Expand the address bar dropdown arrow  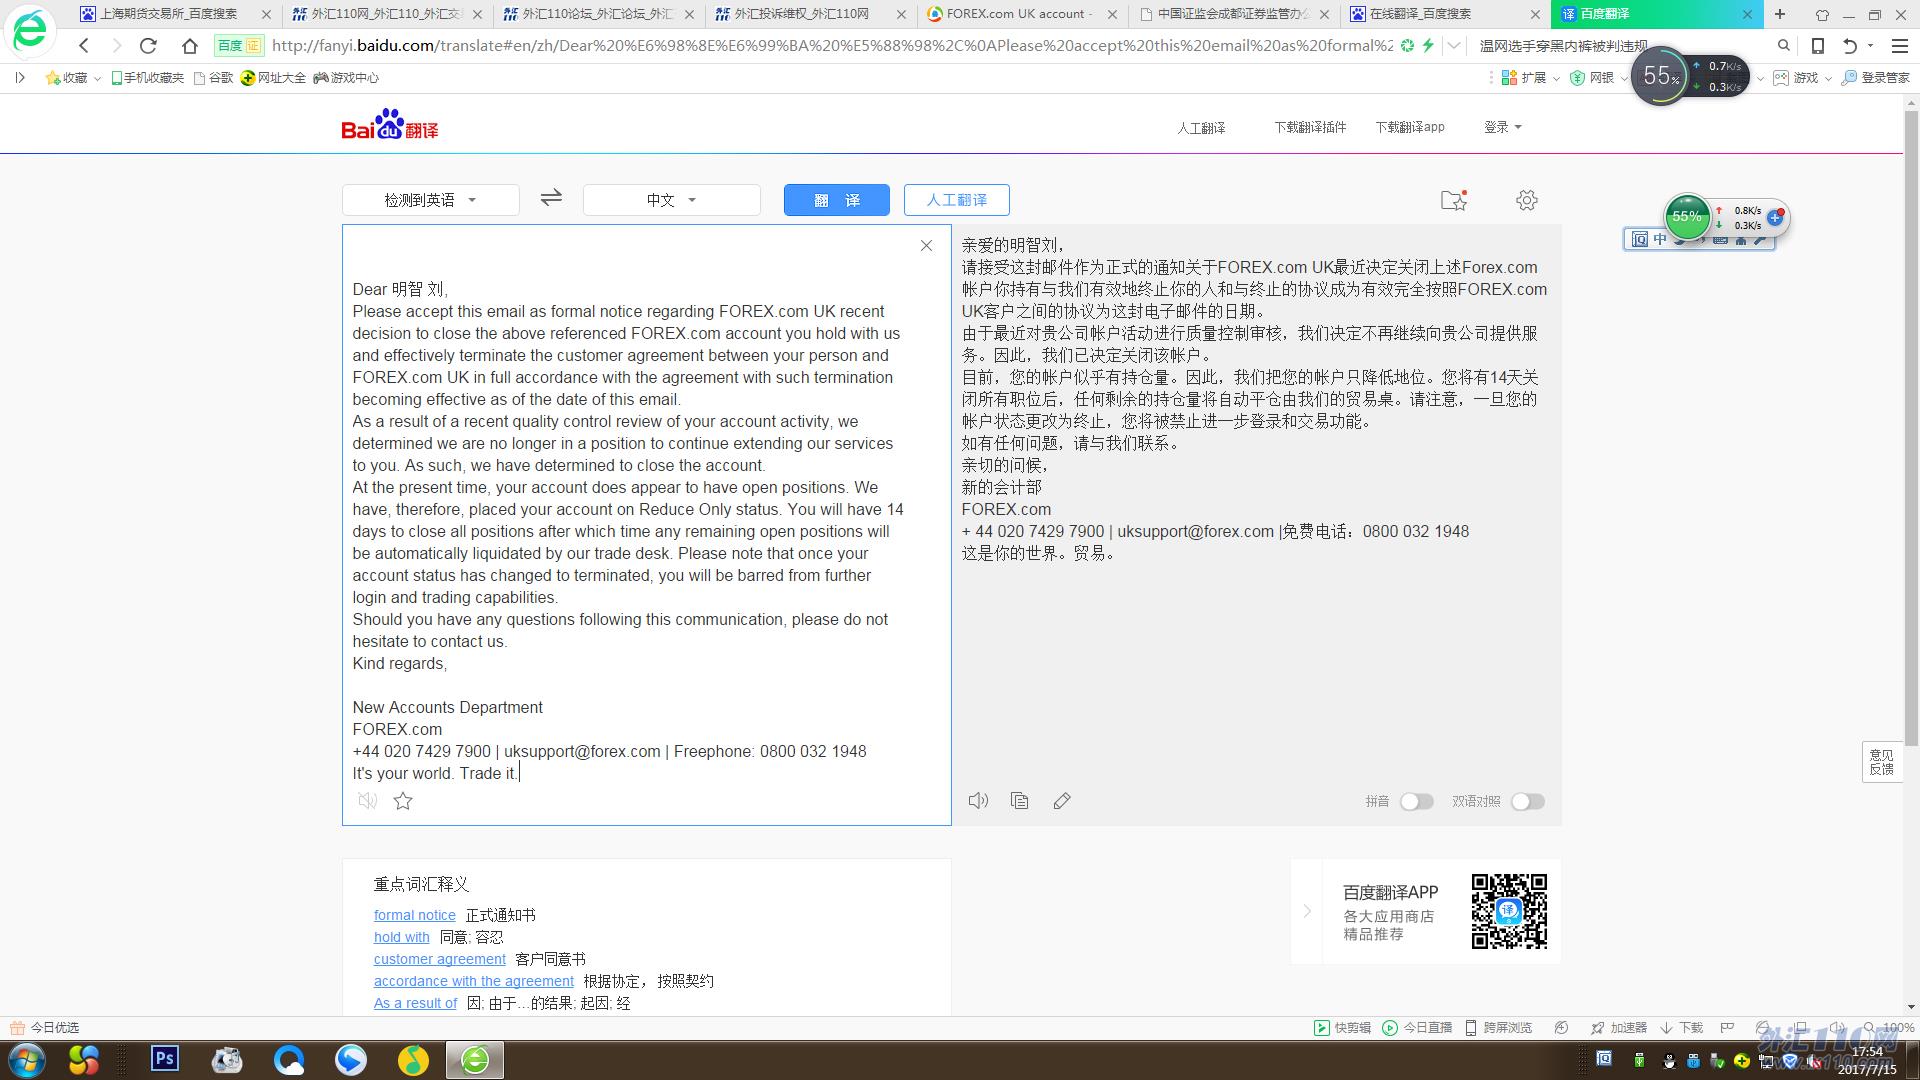tap(1454, 45)
